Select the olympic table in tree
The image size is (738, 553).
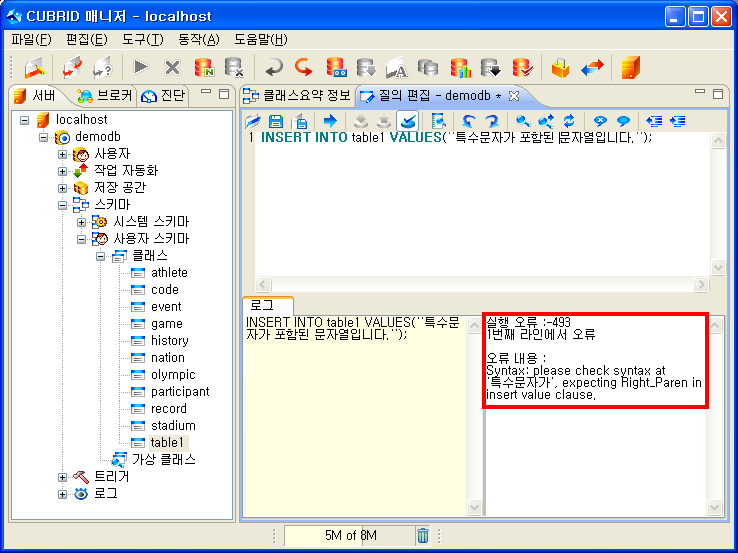coord(173,375)
